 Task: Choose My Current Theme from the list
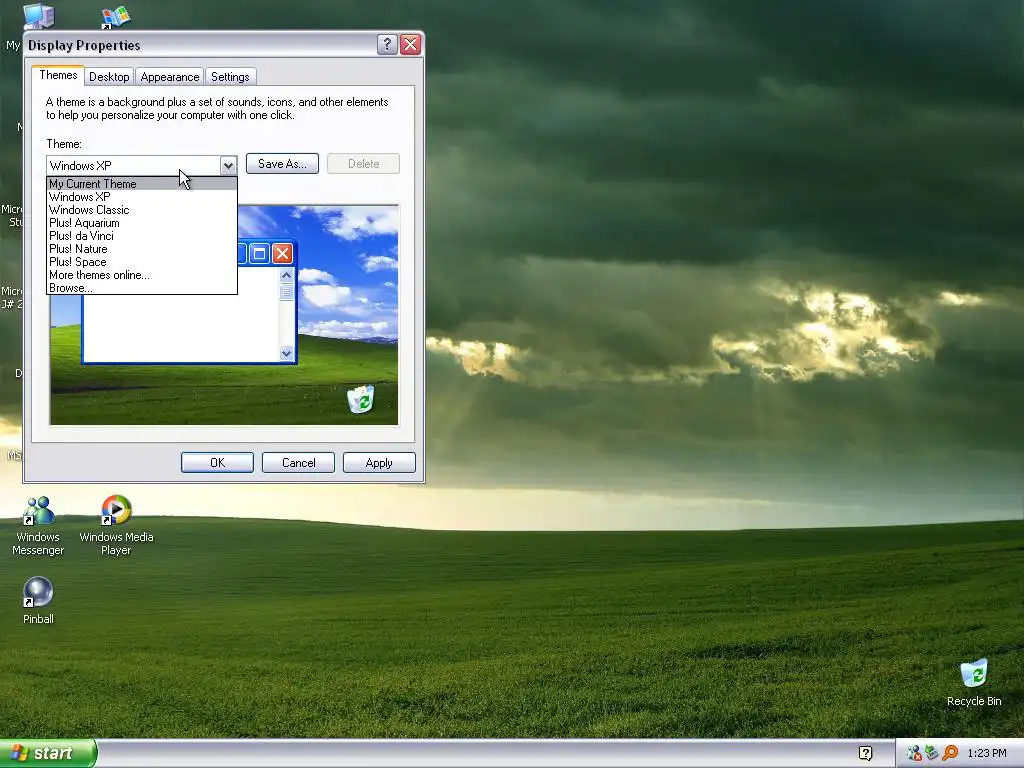point(142,184)
